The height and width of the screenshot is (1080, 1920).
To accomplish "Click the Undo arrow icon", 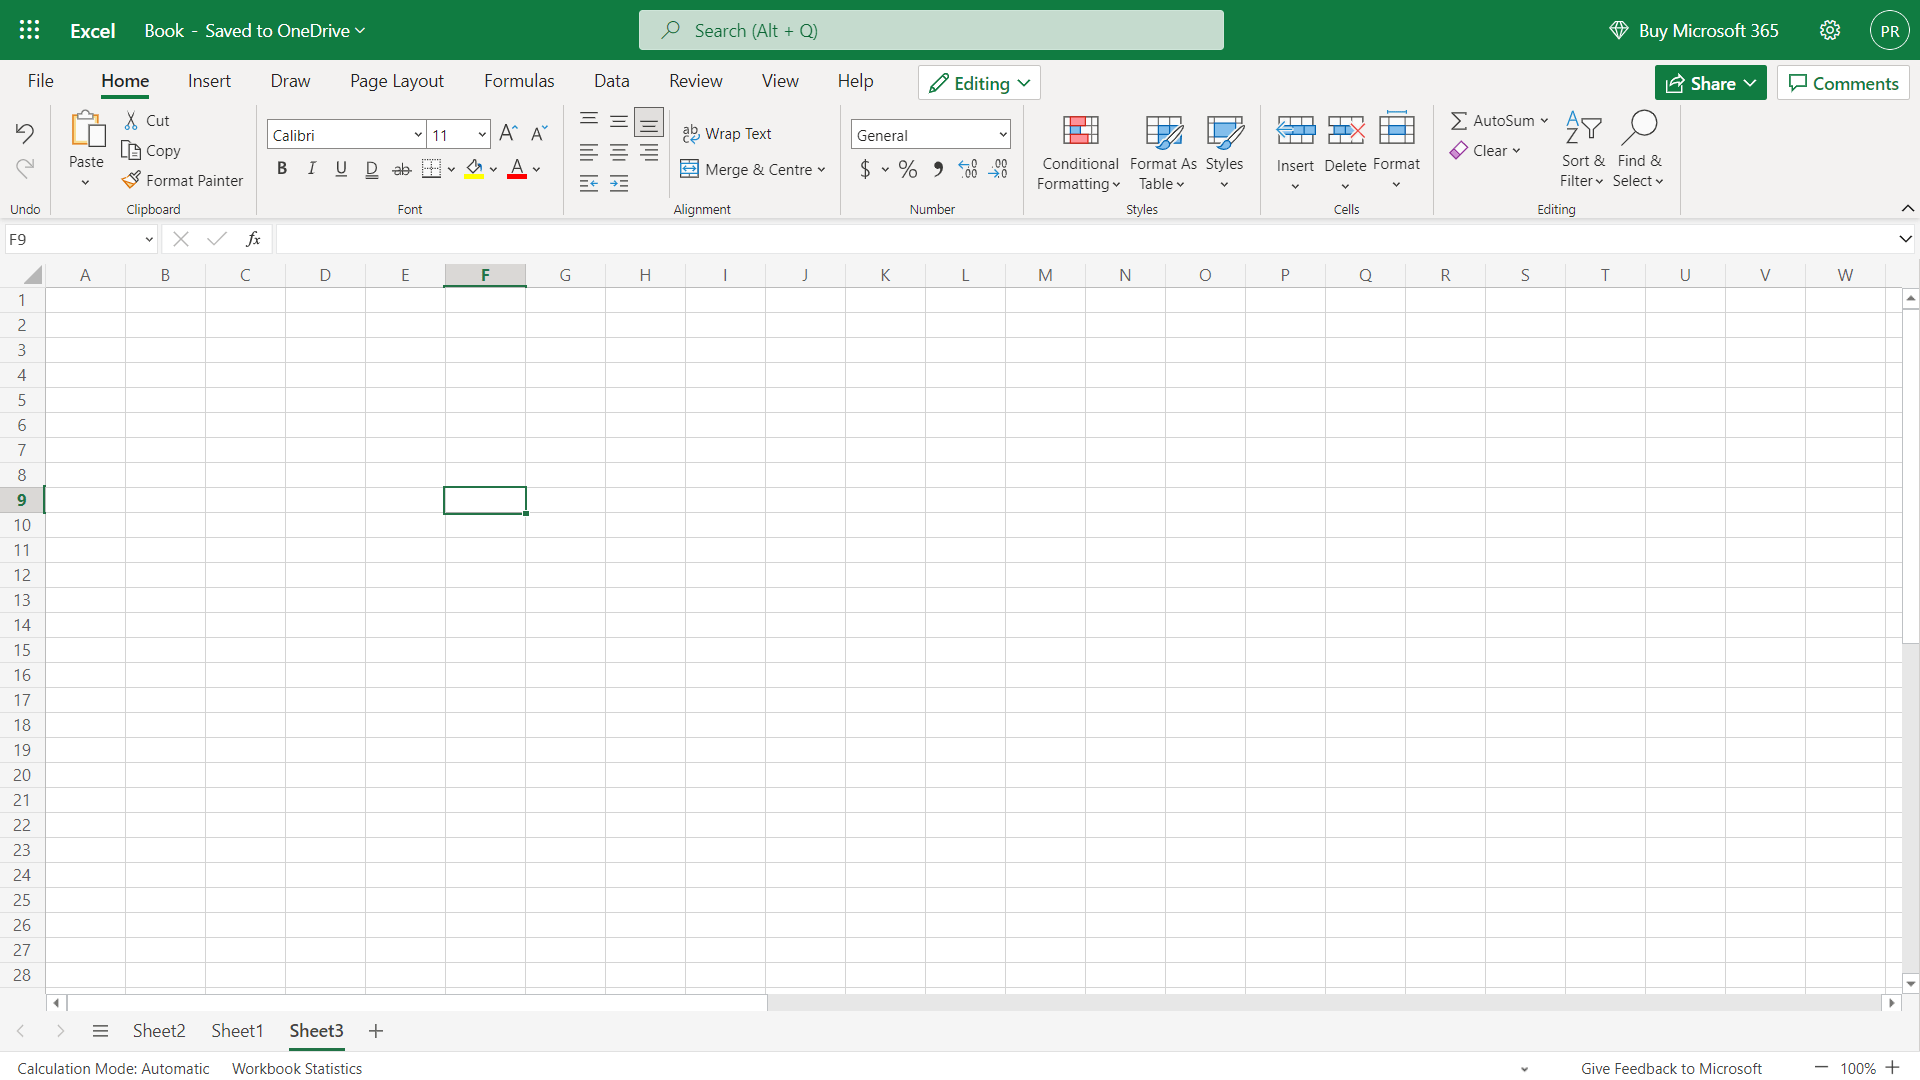I will [25, 133].
